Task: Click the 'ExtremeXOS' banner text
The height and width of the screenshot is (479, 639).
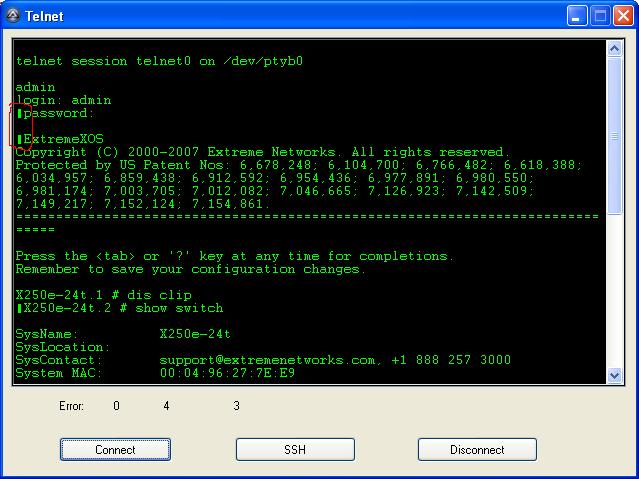Action: click(x=64, y=139)
